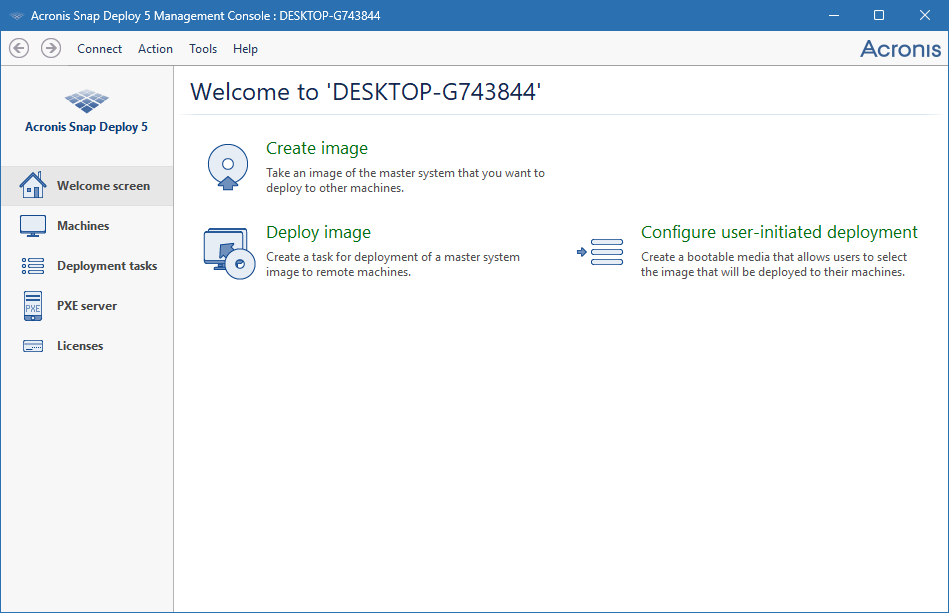Click the Create image link
949x613 pixels.
click(x=317, y=148)
